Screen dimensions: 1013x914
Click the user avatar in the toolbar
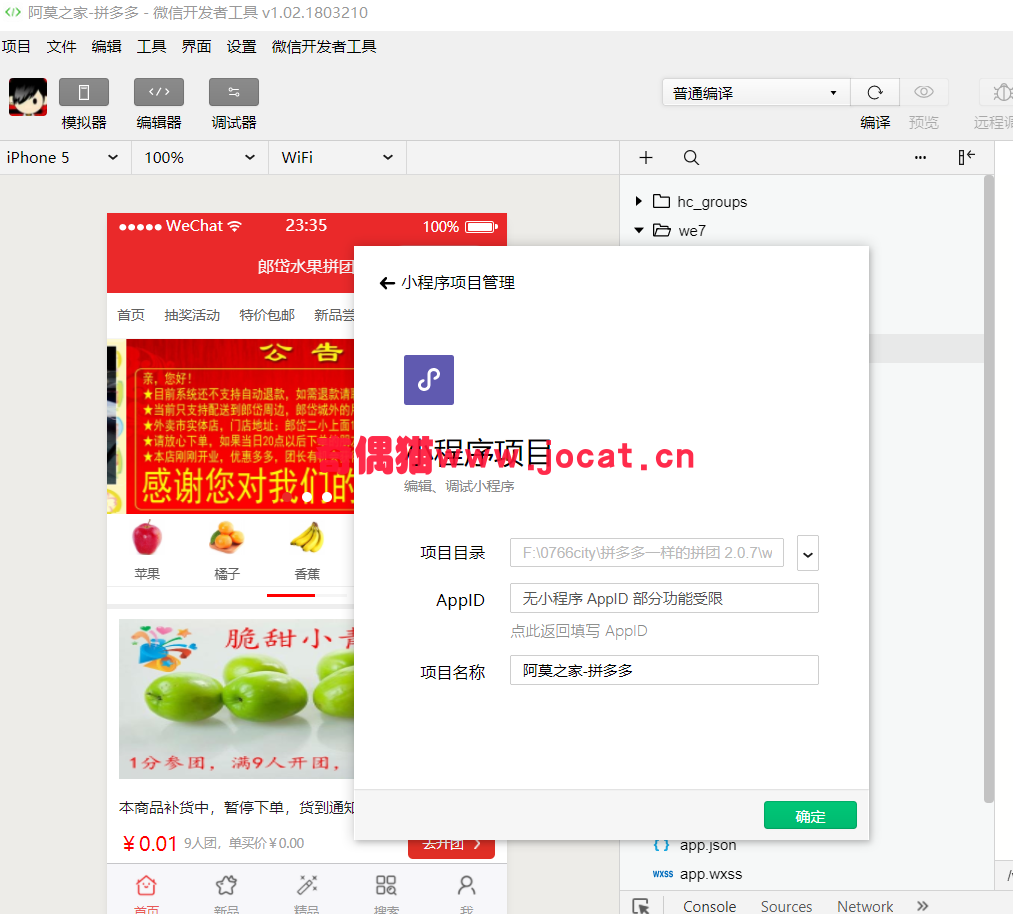[x=28, y=97]
